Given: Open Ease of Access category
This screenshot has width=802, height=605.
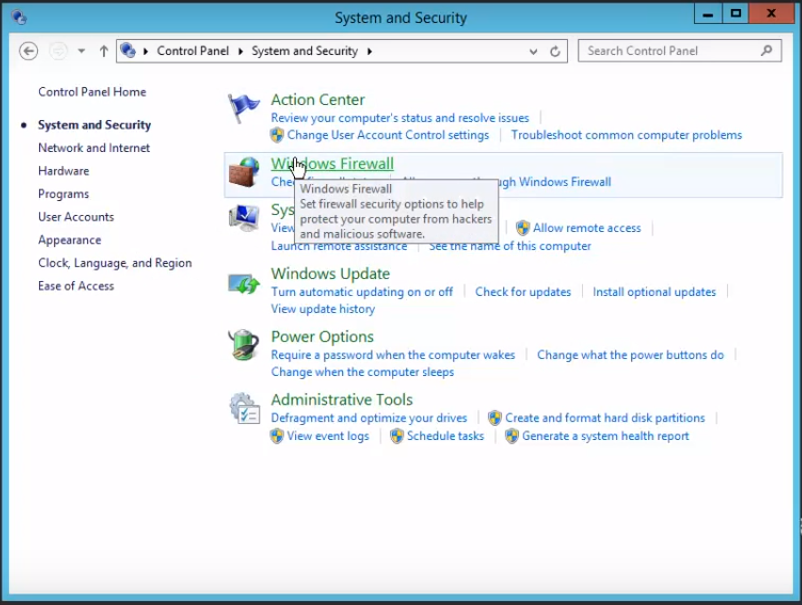Looking at the screenshot, I should click(76, 286).
